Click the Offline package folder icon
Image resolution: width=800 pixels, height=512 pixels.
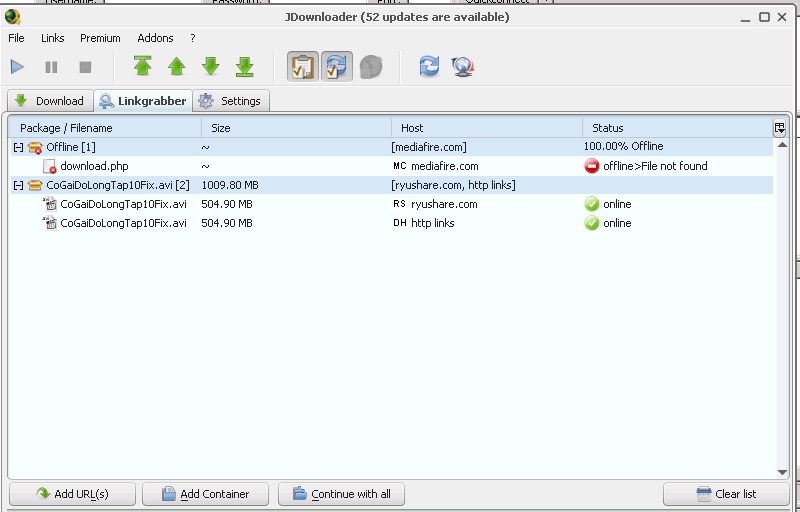tap(35, 147)
